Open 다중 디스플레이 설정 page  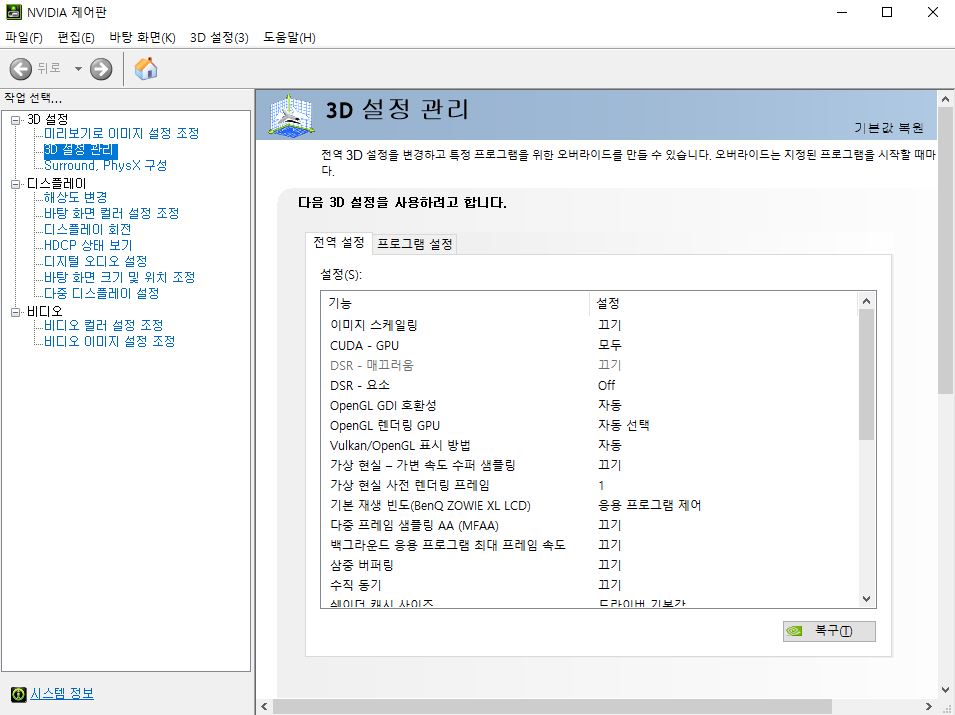point(102,293)
